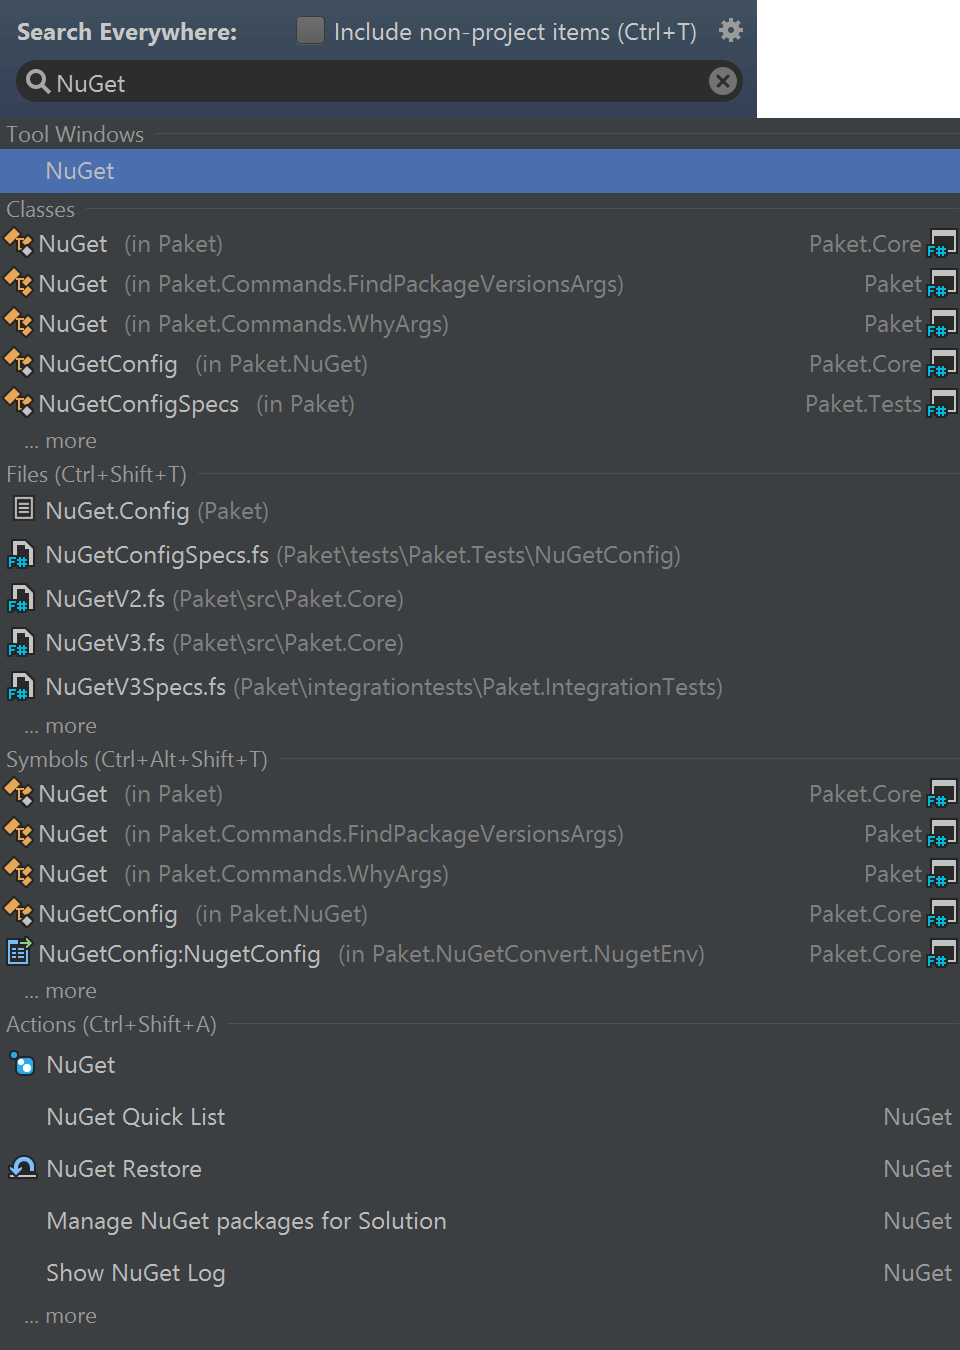This screenshot has height=1350, width=960.
Task: Go to NuGetConfig (in Paket.NuGet) under Classes
Action: [x=480, y=364]
